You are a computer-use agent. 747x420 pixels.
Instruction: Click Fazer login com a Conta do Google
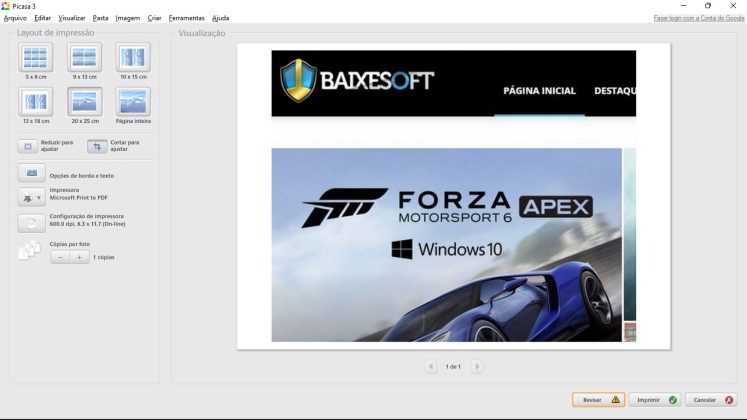pyautogui.click(x=698, y=18)
